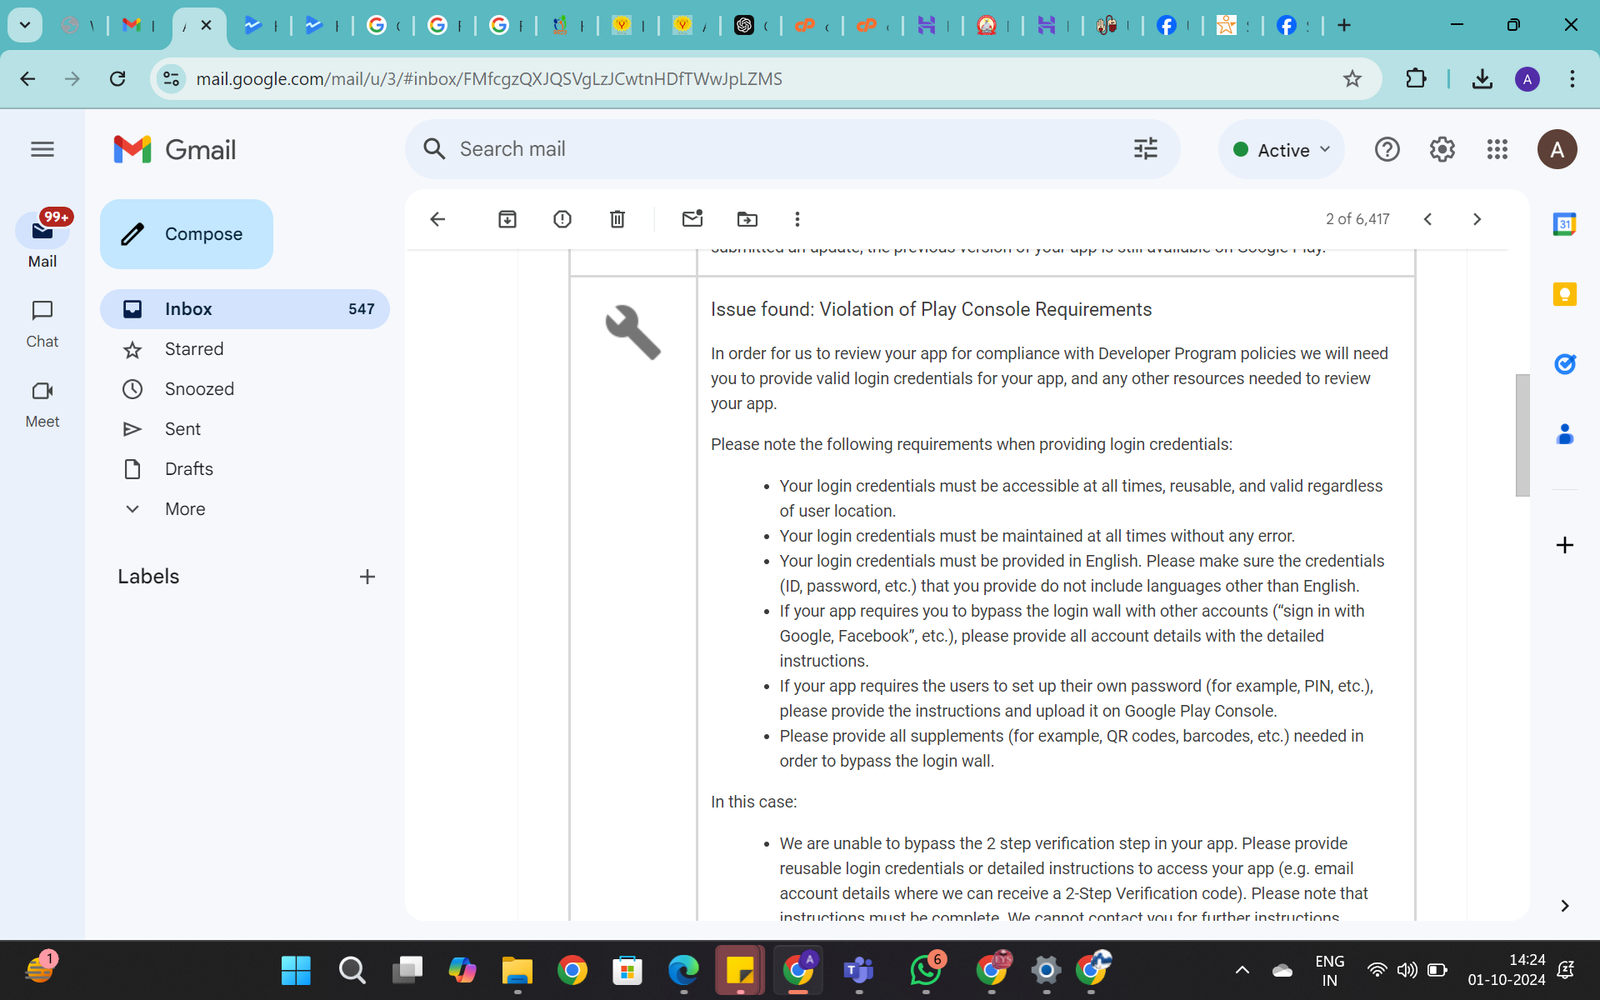1600x1000 pixels.
Task: Open the Chrome three-dot menu
Action: pos(1572,79)
